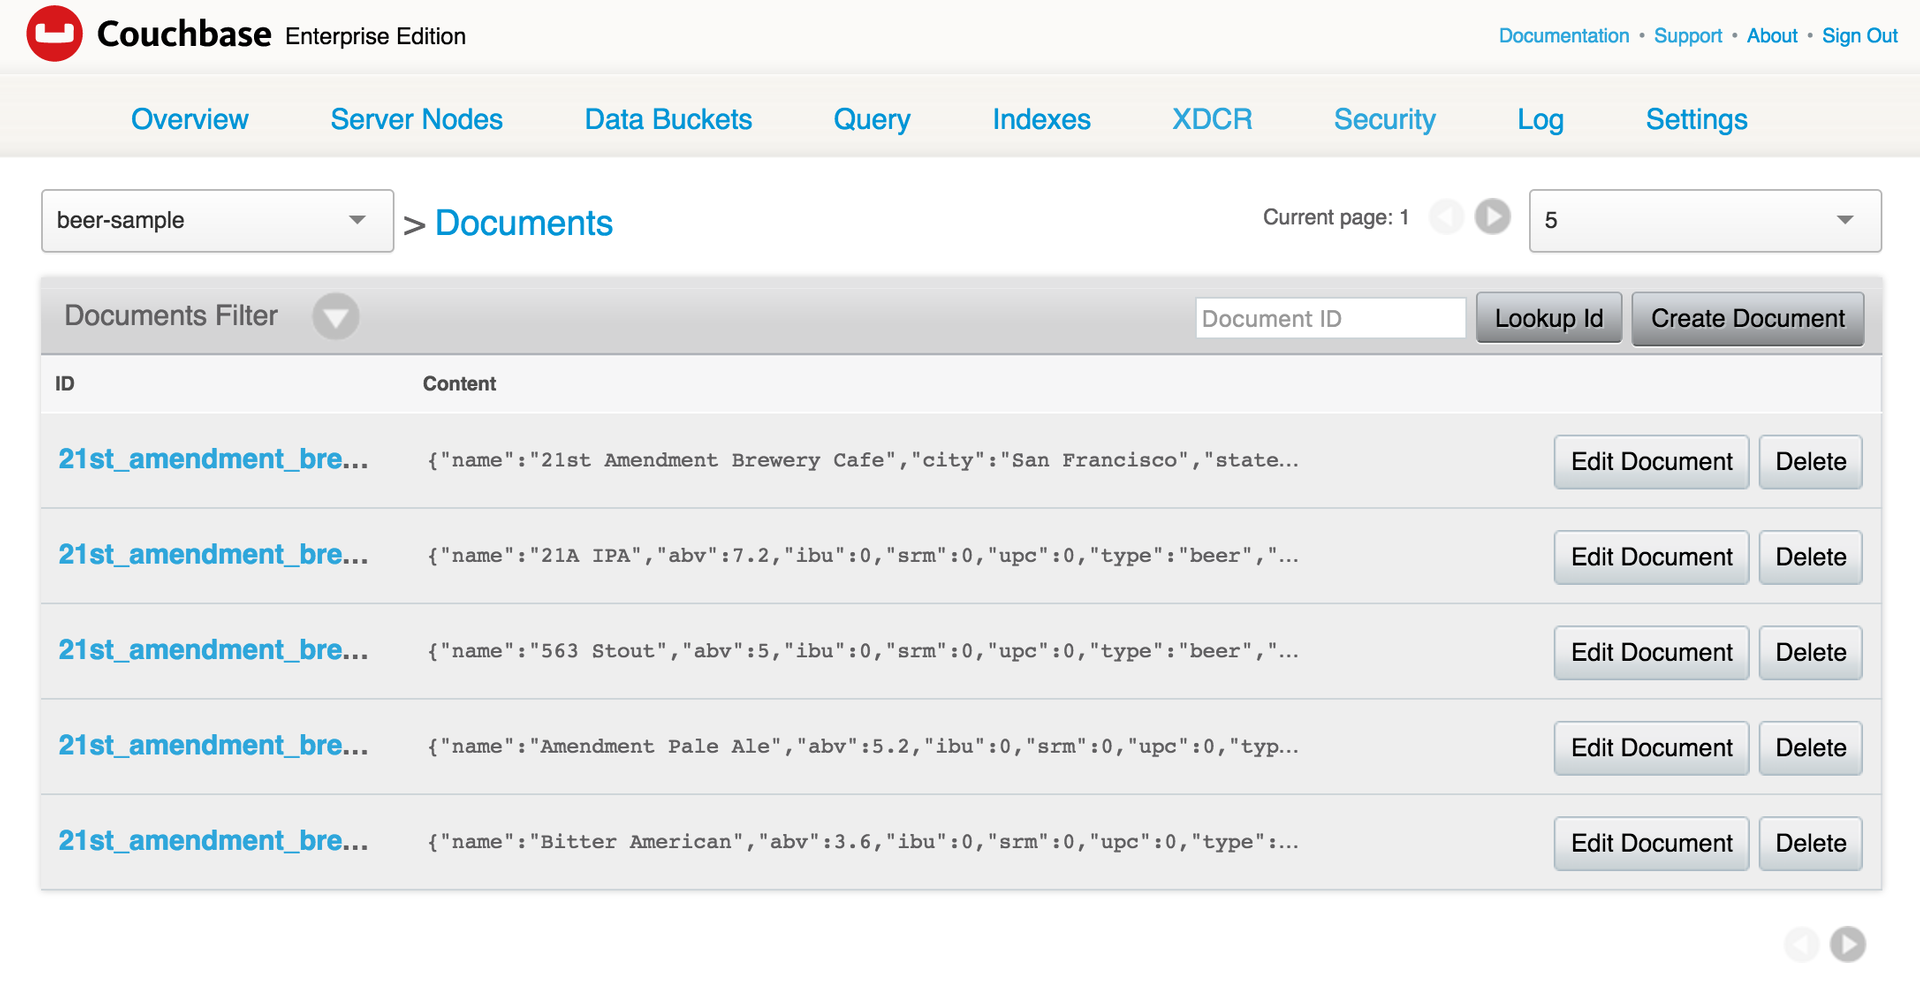Click the 563 Stout content text
The height and width of the screenshot is (990, 1920).
click(x=863, y=652)
